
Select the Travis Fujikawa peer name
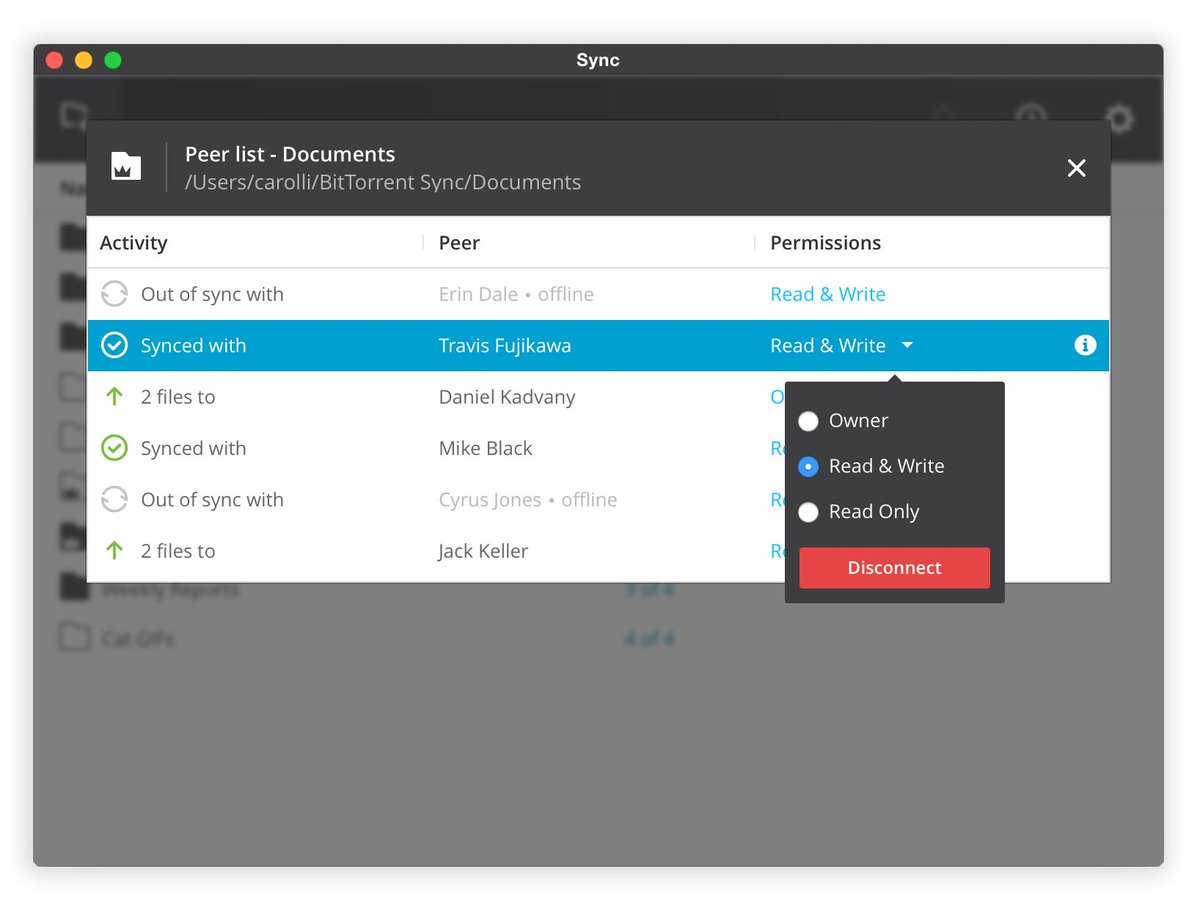[x=505, y=345]
